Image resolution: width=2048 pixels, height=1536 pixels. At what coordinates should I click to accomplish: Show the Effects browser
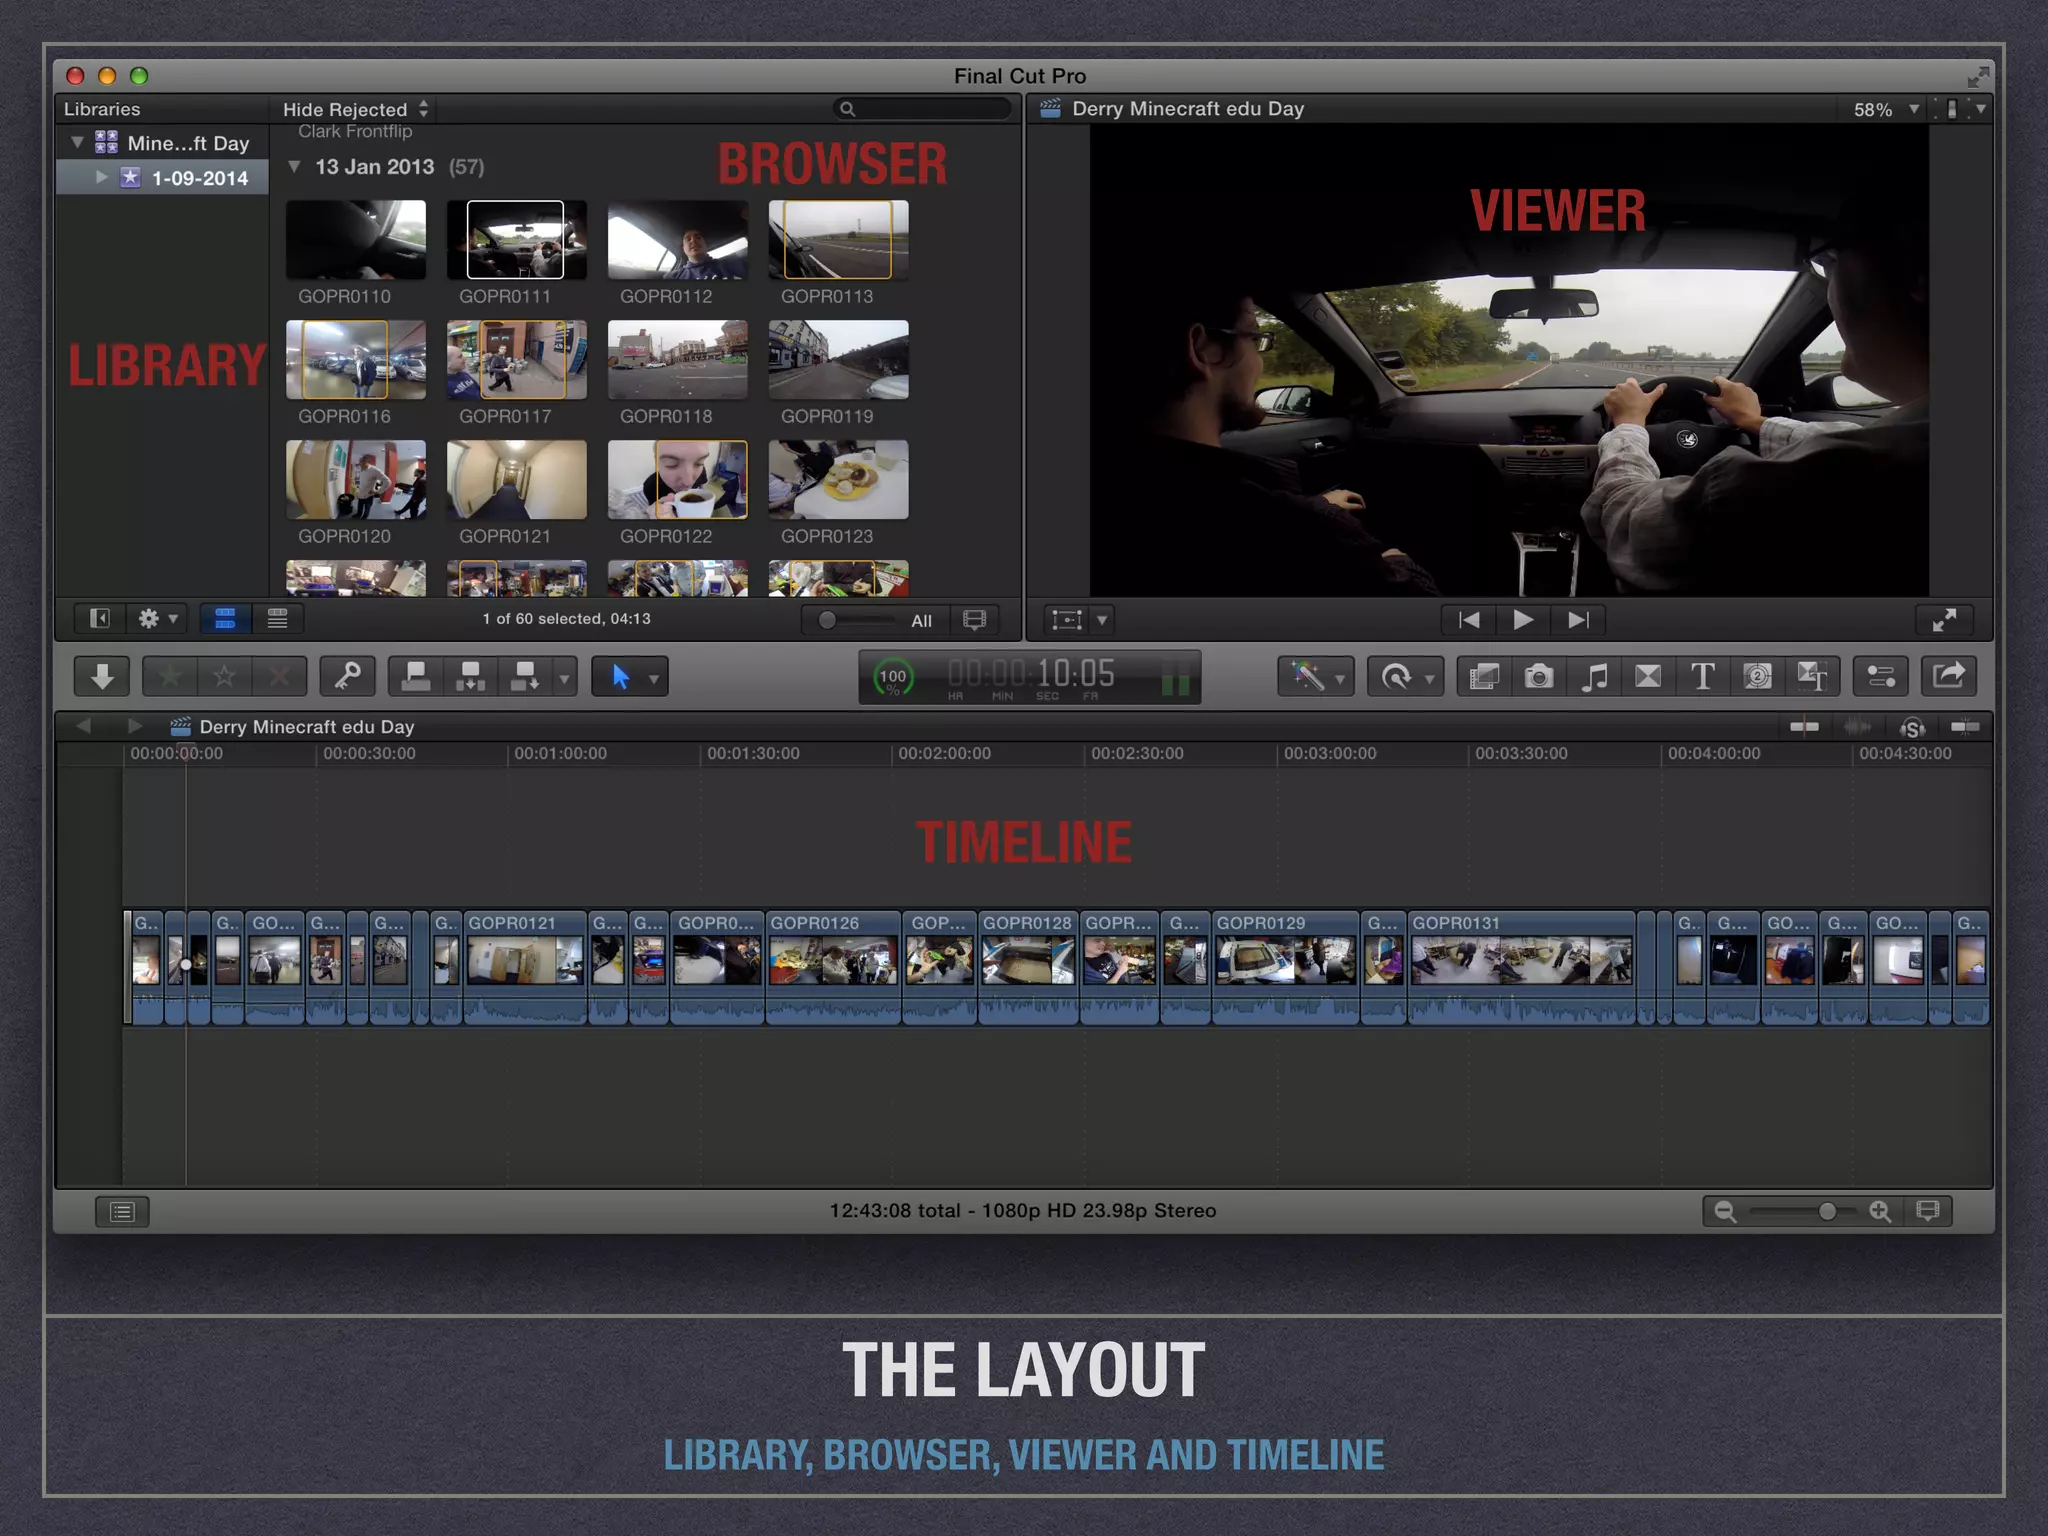[1484, 677]
